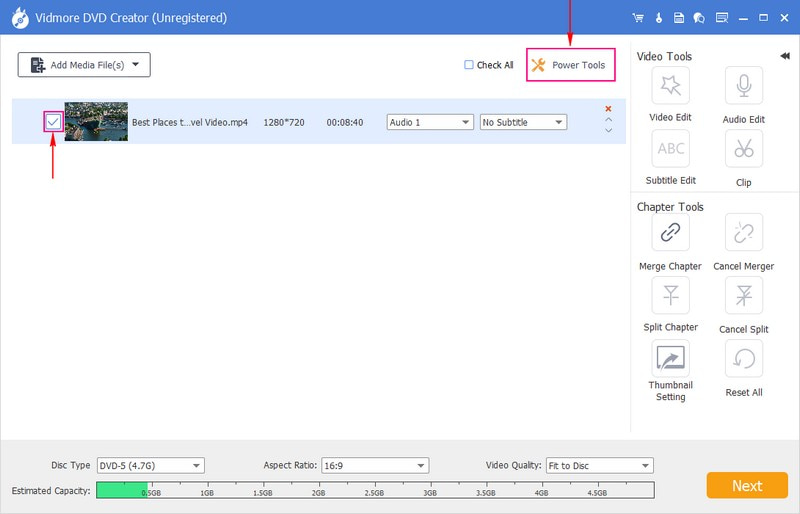Open the No Subtitle dropdown
The width and height of the screenshot is (800, 514).
[523, 122]
